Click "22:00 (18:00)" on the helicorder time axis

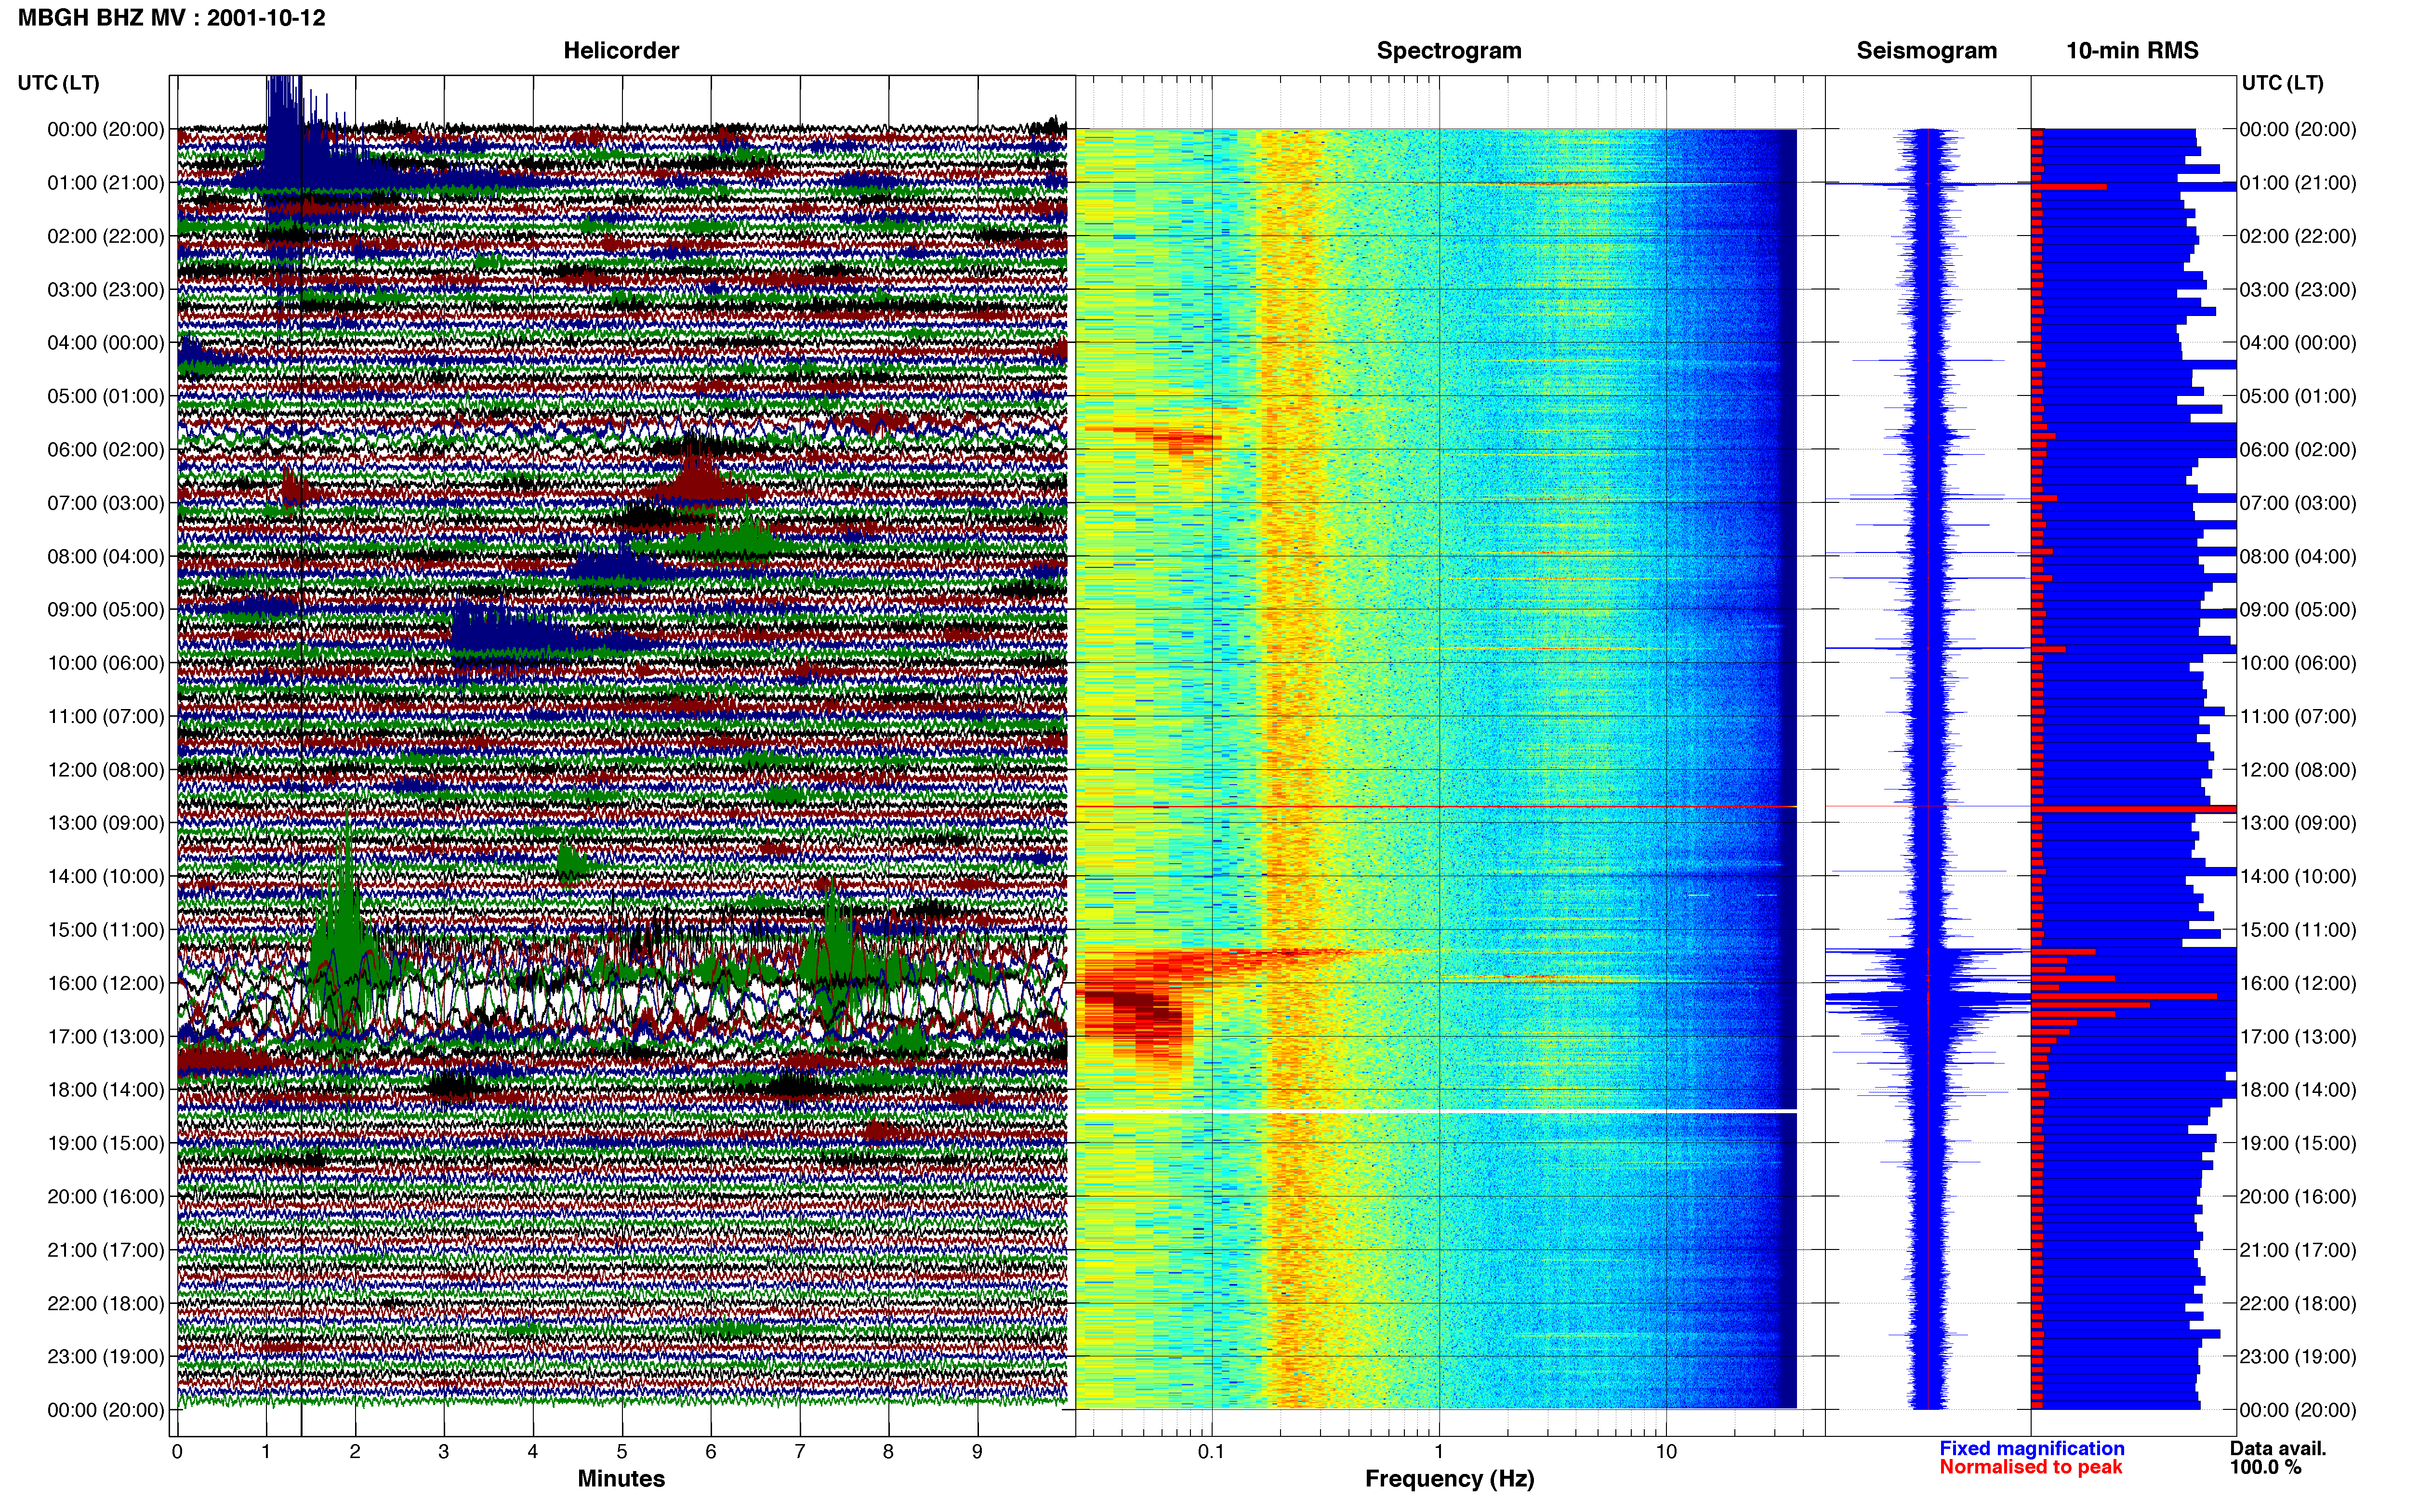[106, 1304]
